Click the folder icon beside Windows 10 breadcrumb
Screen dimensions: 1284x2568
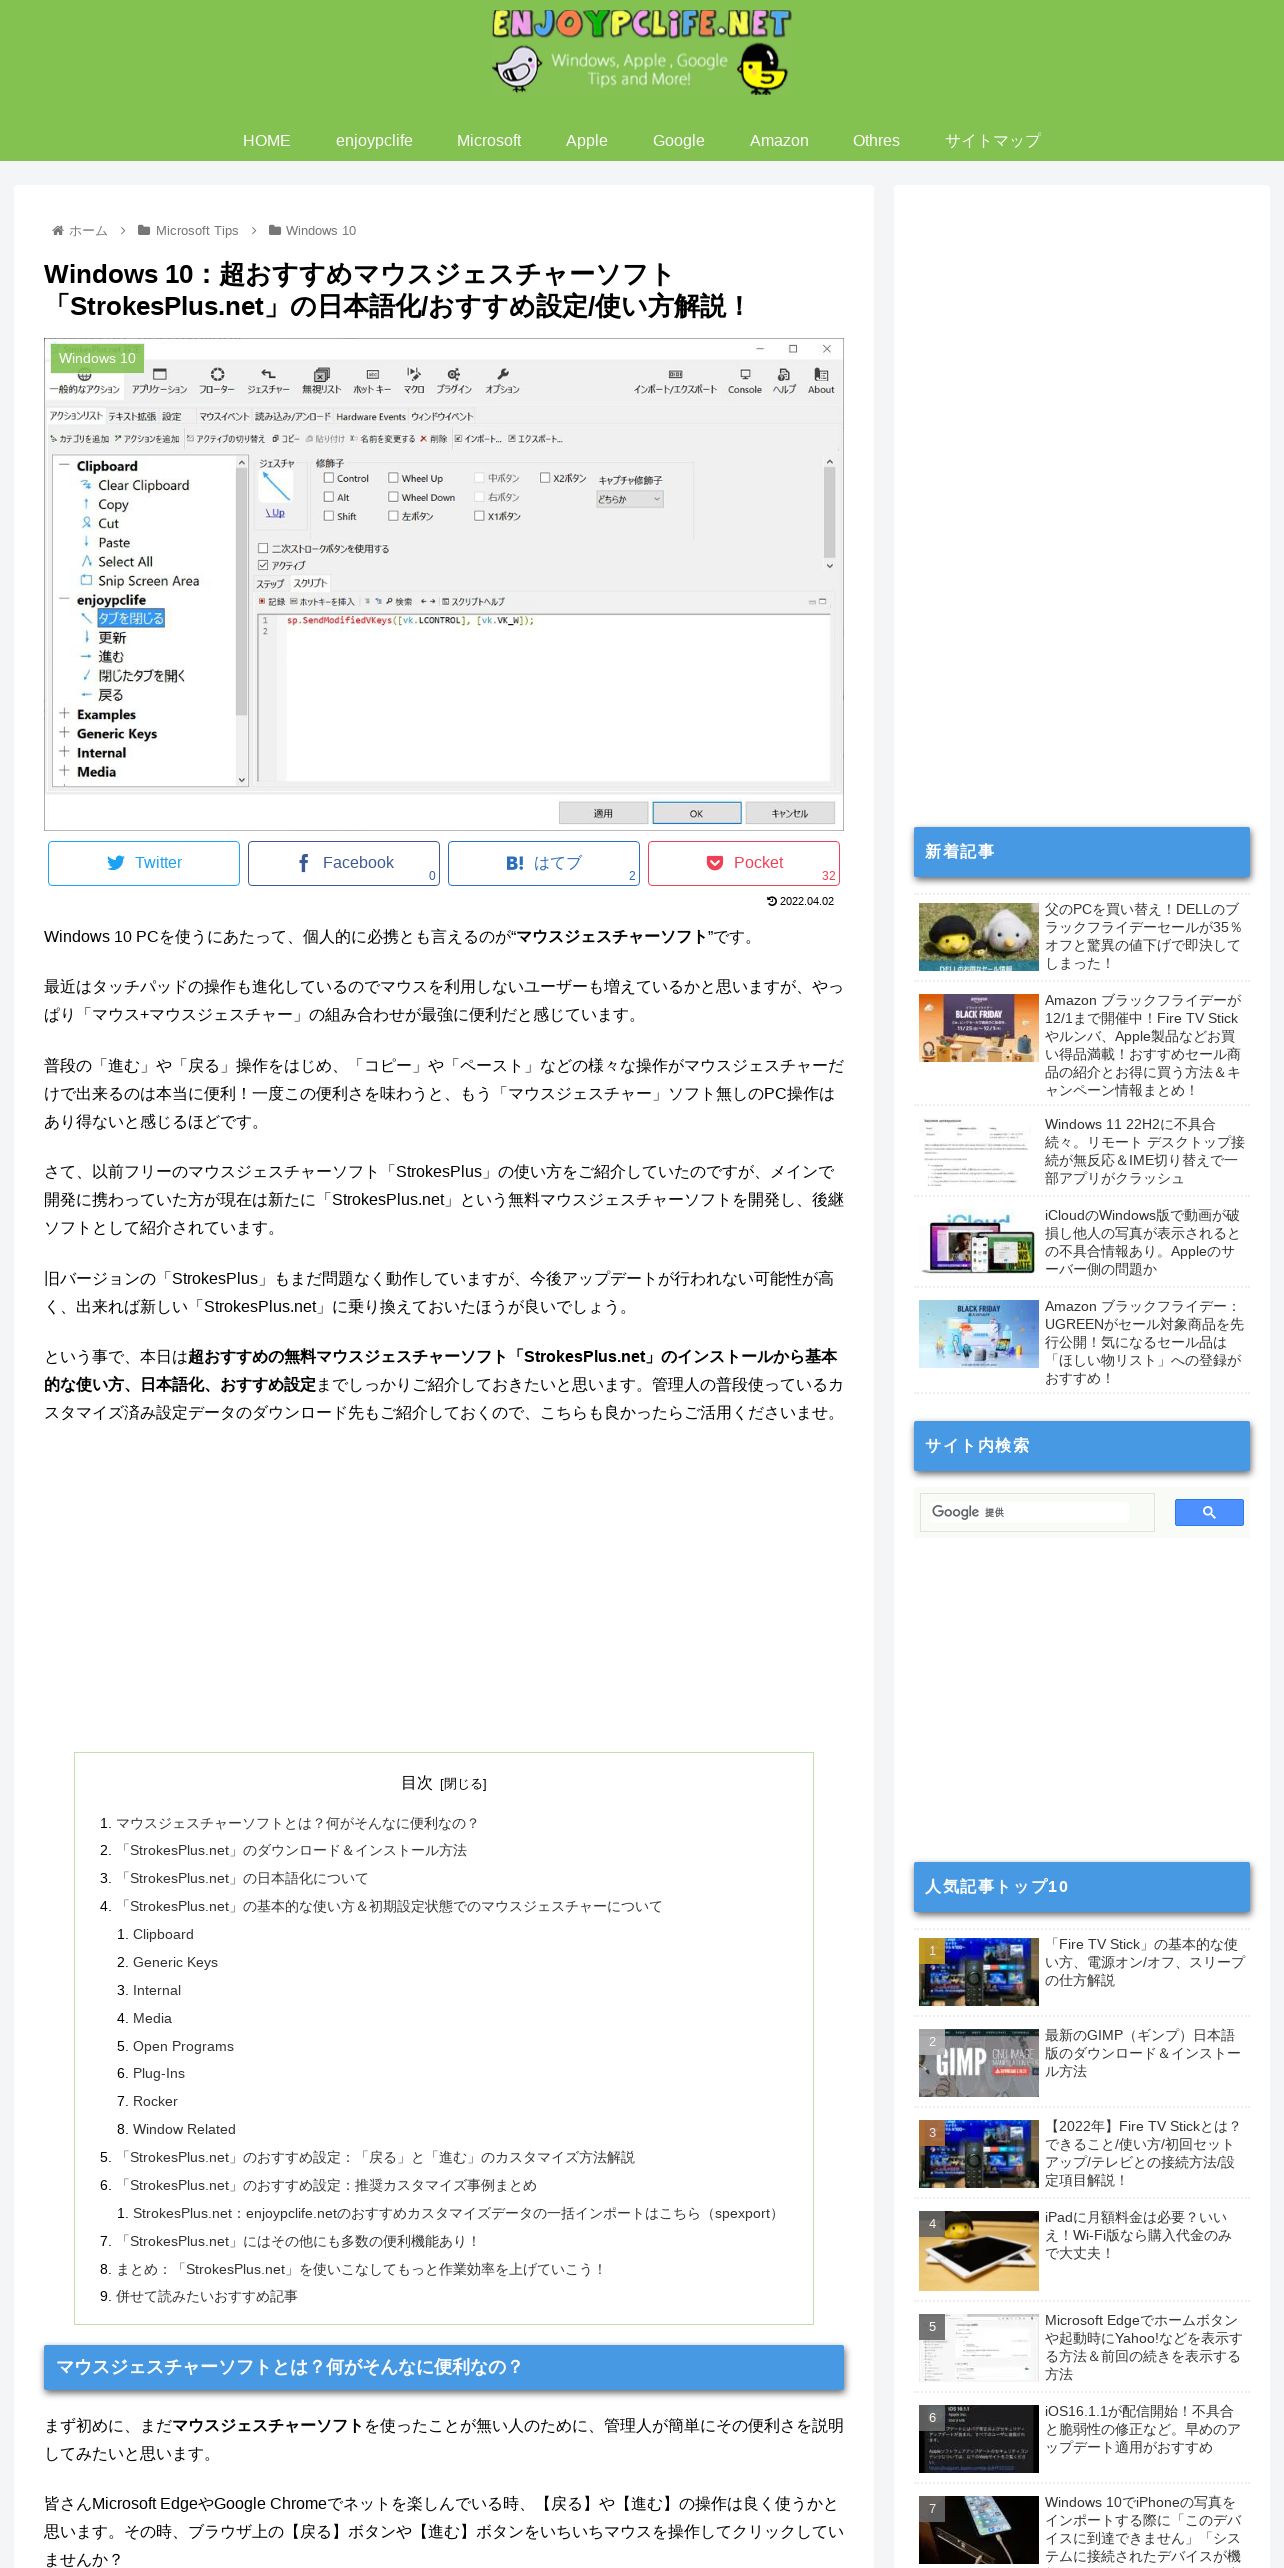[275, 230]
